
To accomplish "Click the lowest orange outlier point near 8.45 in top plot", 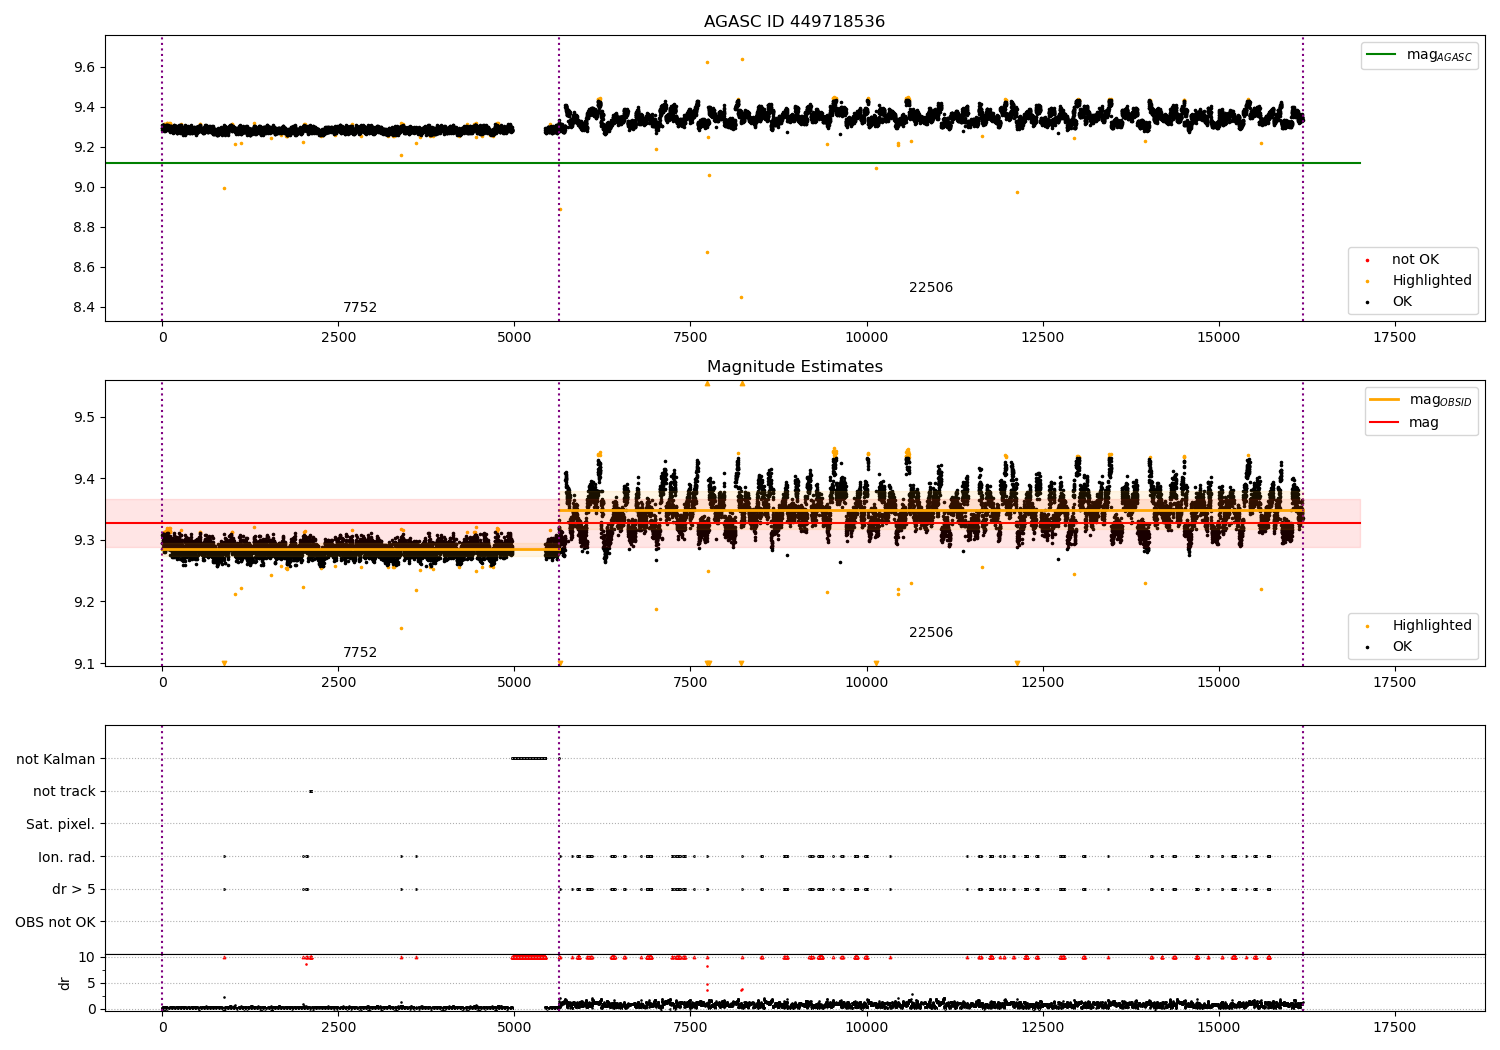I will [x=741, y=297].
